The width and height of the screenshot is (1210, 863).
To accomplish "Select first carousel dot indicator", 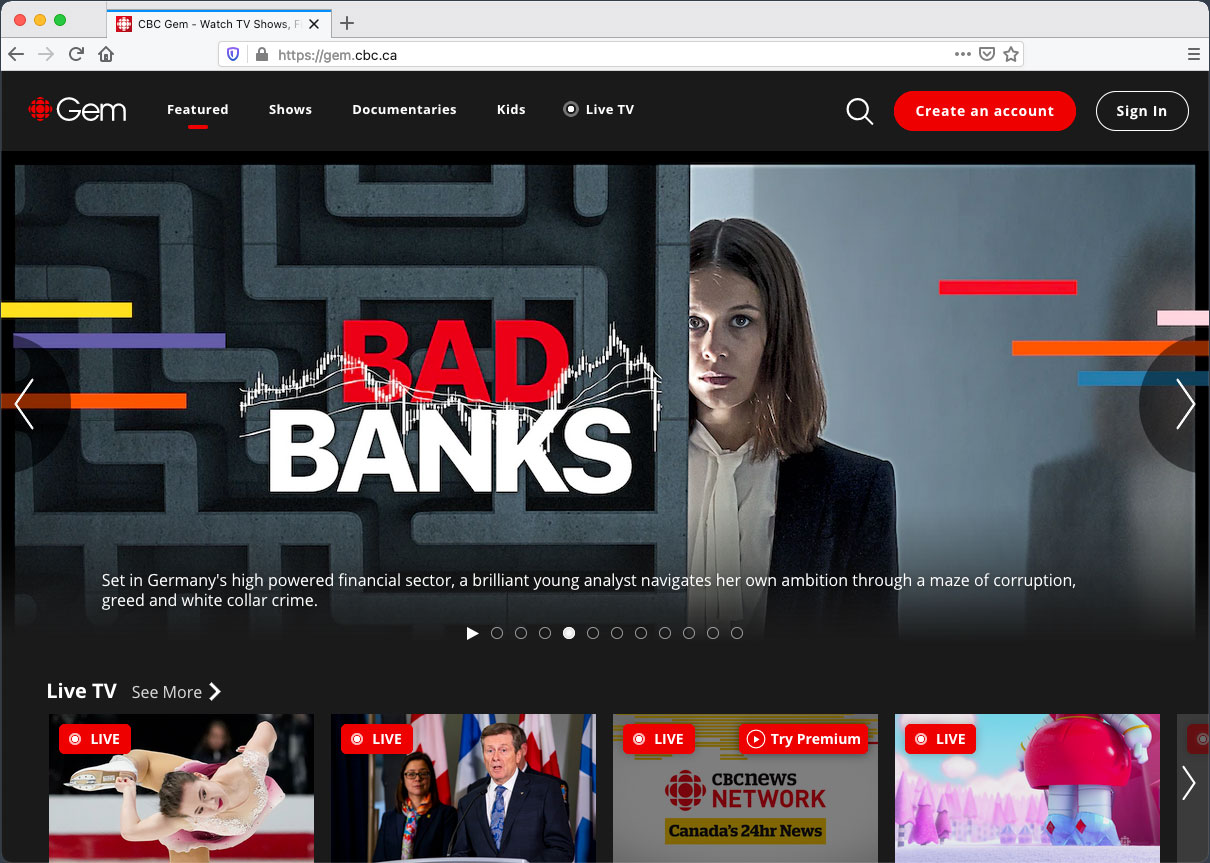I will click(497, 633).
